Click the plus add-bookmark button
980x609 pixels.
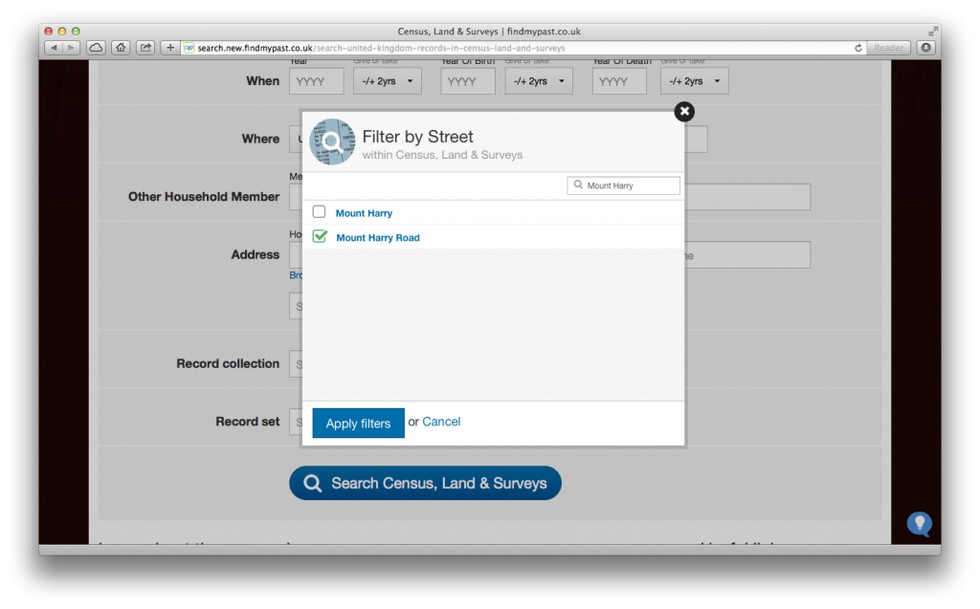coord(171,47)
